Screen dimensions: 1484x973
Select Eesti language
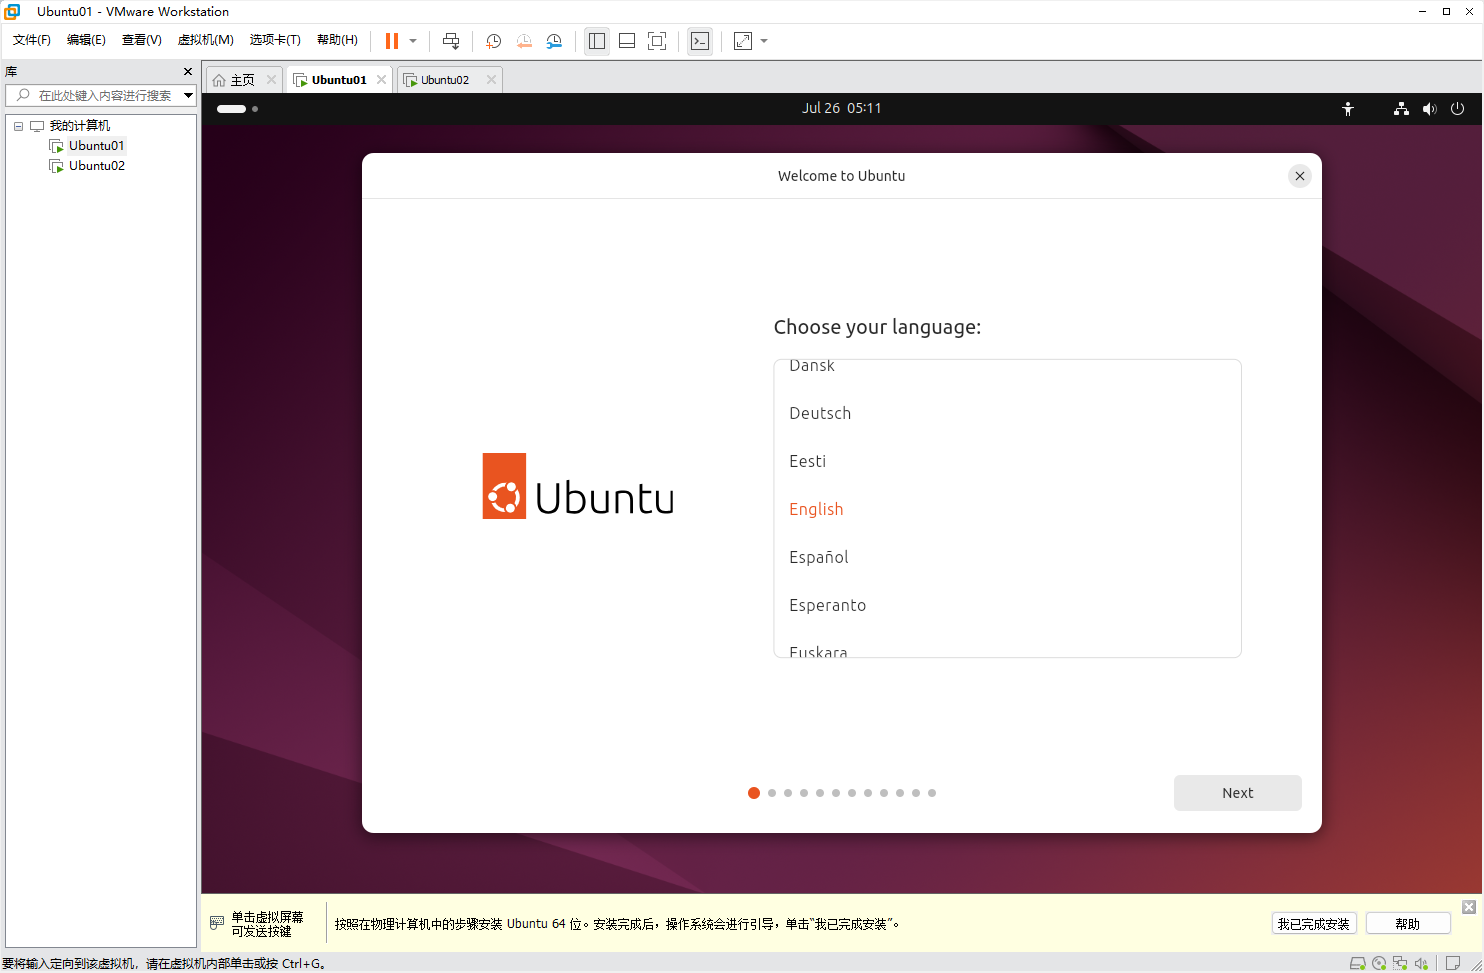coord(1007,461)
